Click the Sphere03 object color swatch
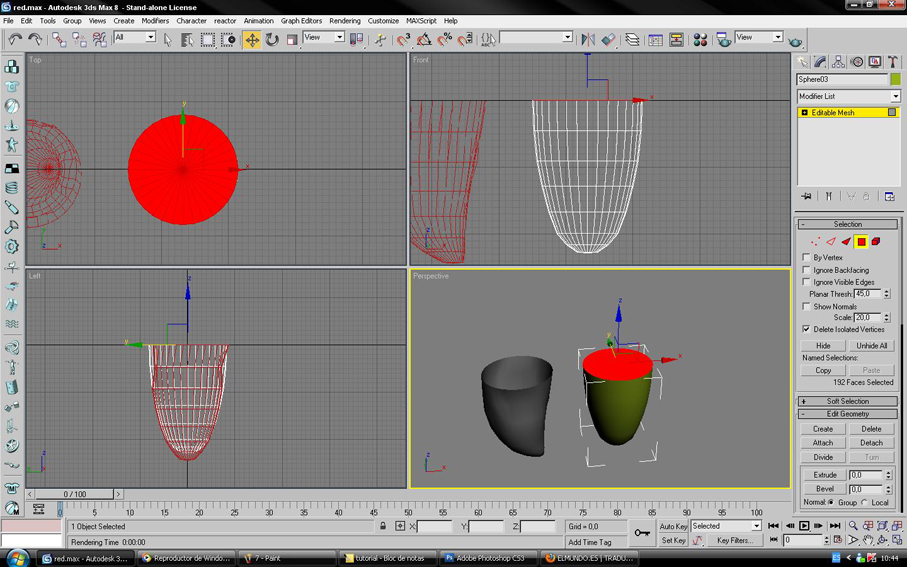 (x=895, y=79)
